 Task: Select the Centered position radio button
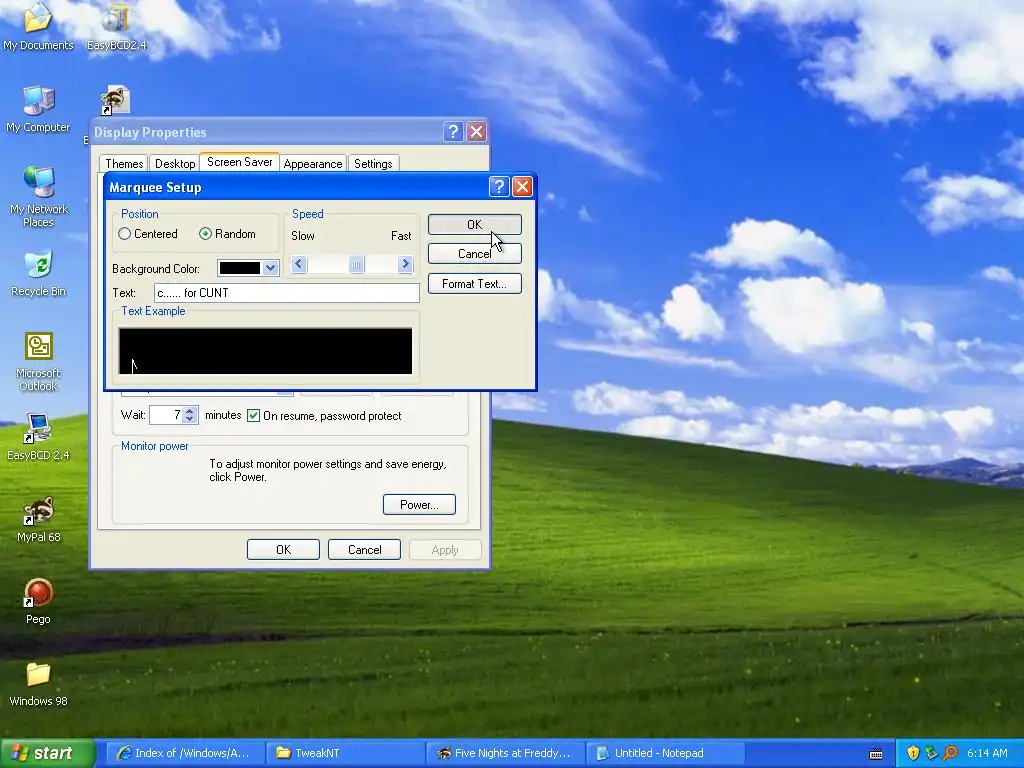pos(124,234)
